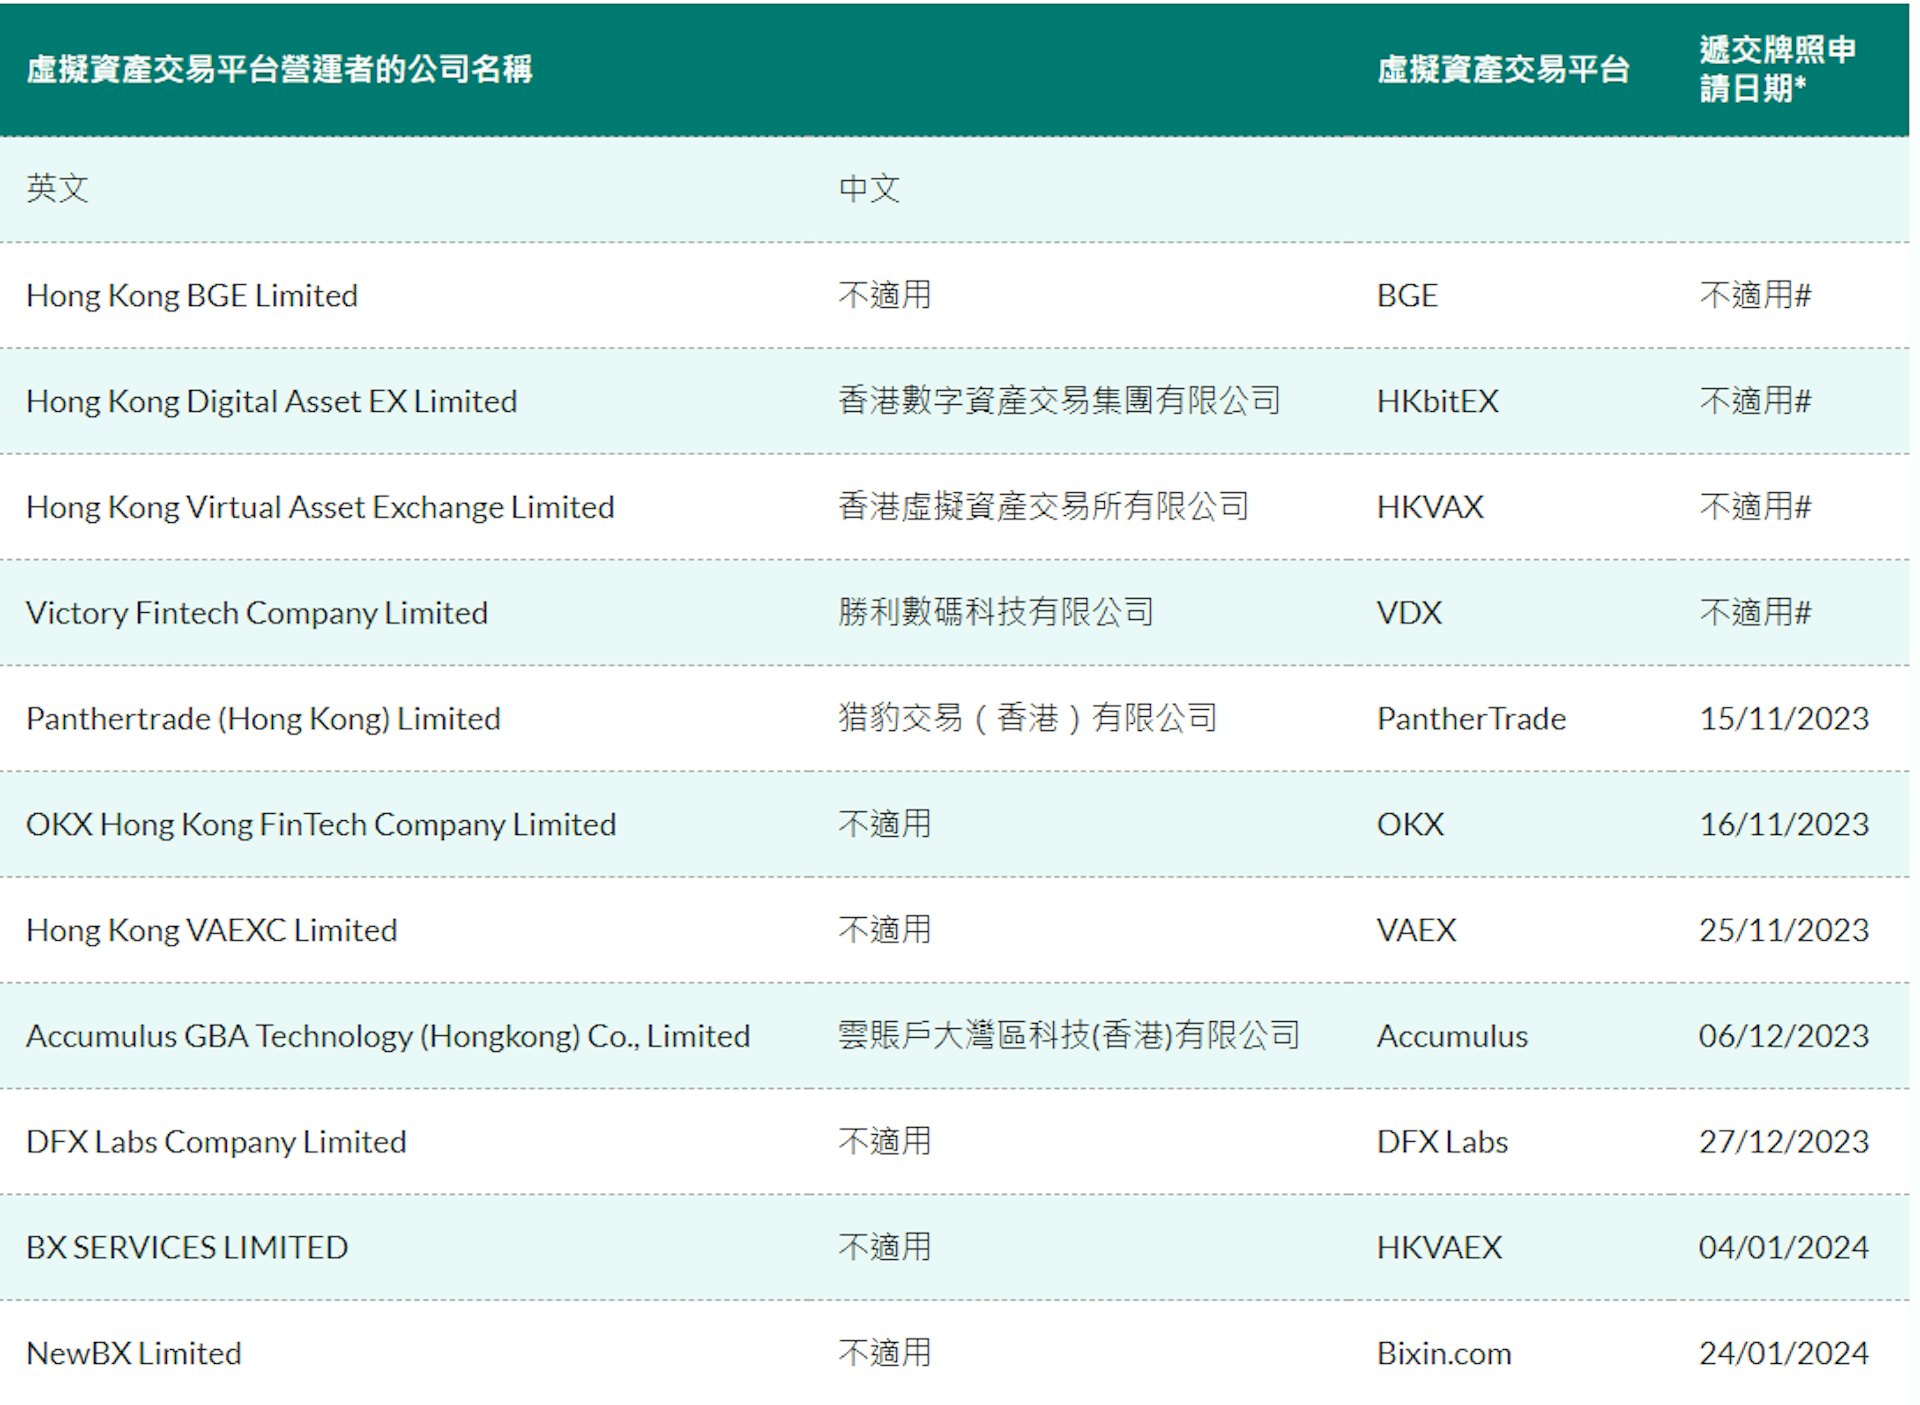
Task: Click '不適用#' in the HKbitEX row
Action: coord(1755,401)
